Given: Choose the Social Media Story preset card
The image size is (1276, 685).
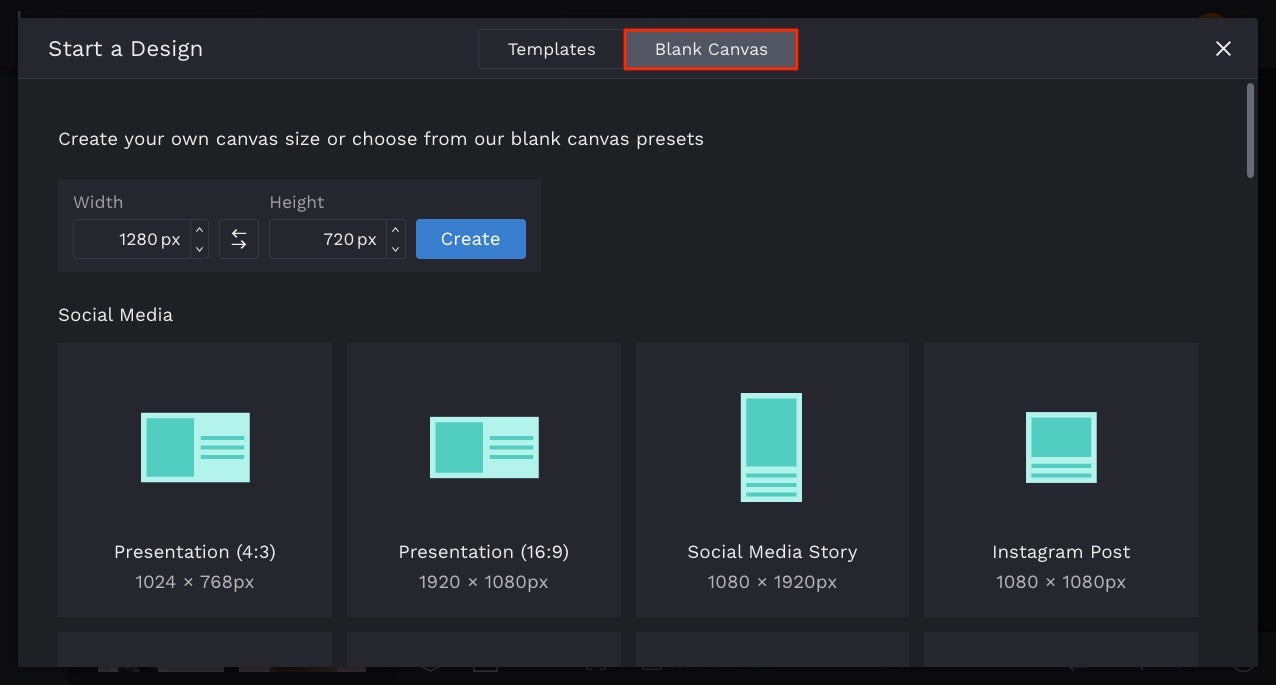Looking at the screenshot, I should point(771,479).
